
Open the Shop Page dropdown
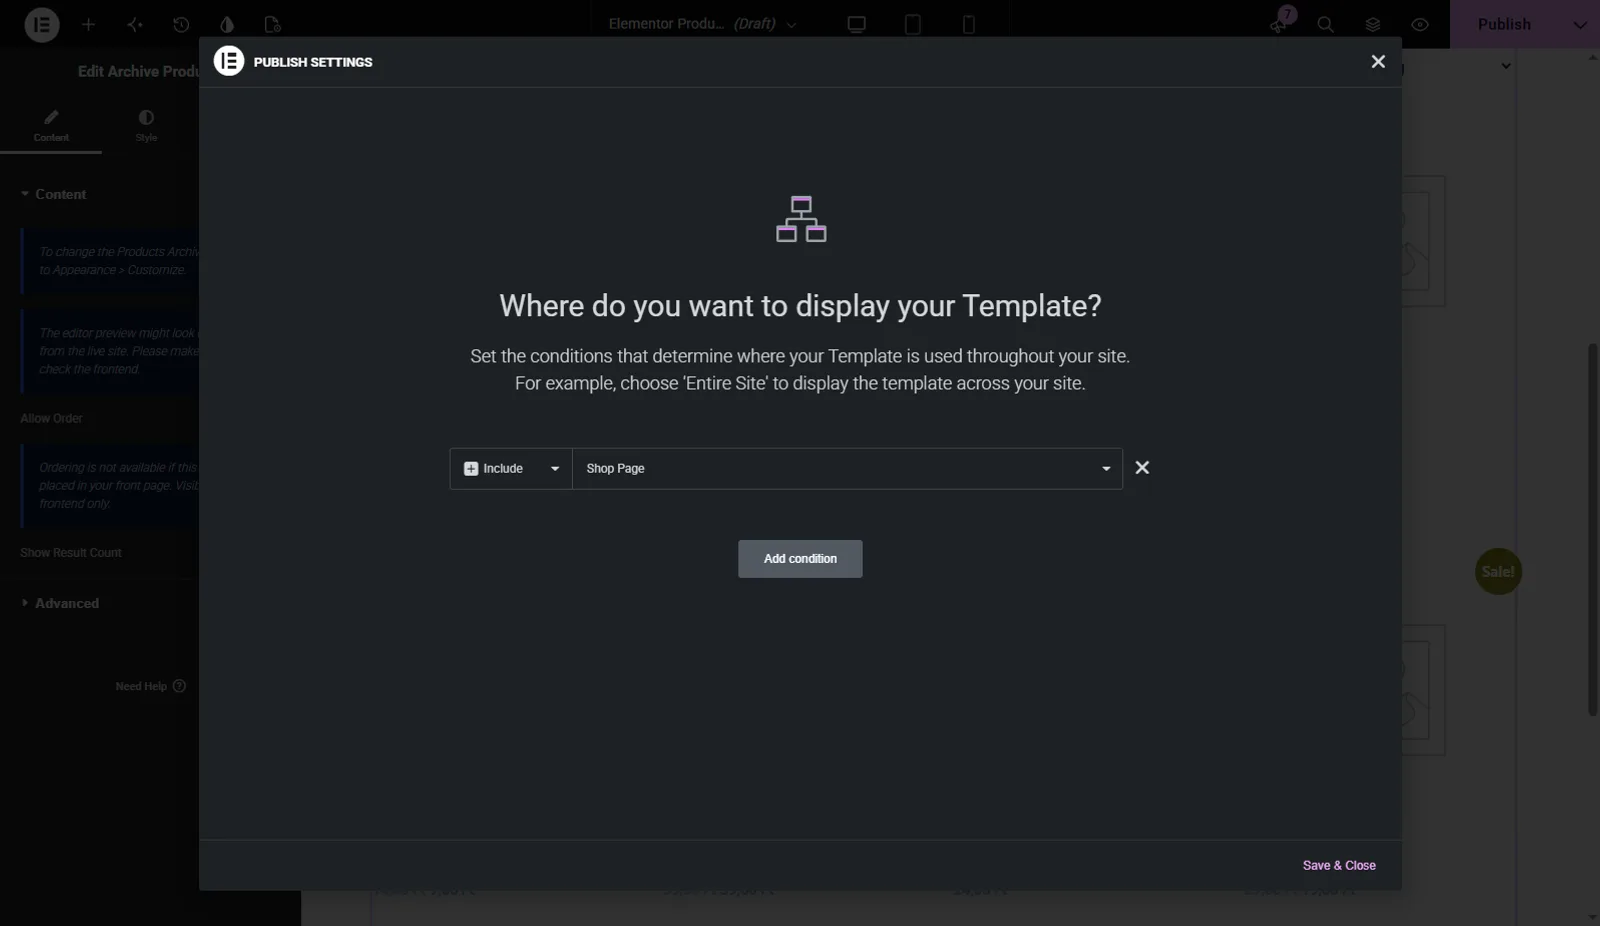[847, 468]
